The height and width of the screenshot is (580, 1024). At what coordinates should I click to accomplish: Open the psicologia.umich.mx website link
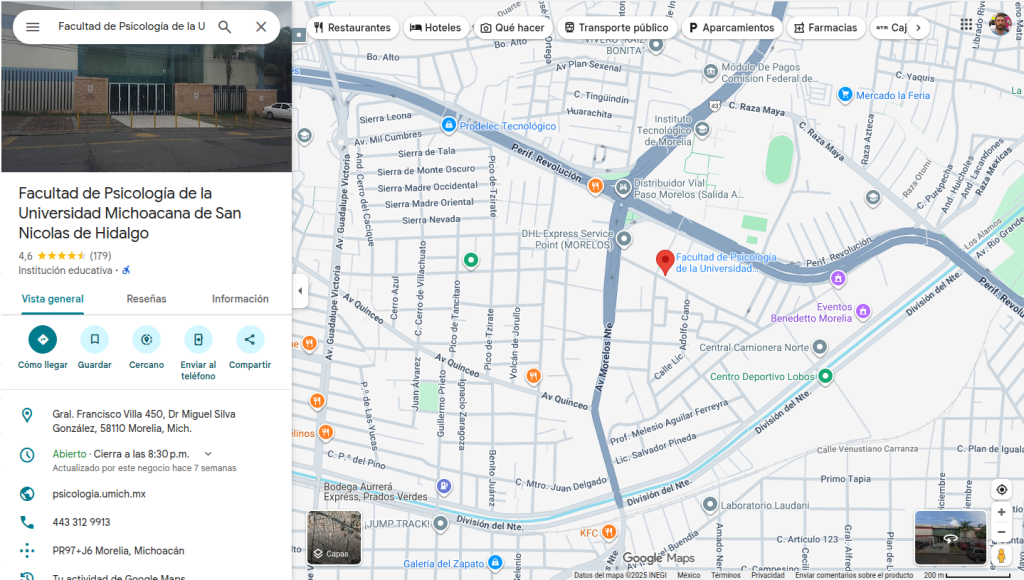click(99, 494)
